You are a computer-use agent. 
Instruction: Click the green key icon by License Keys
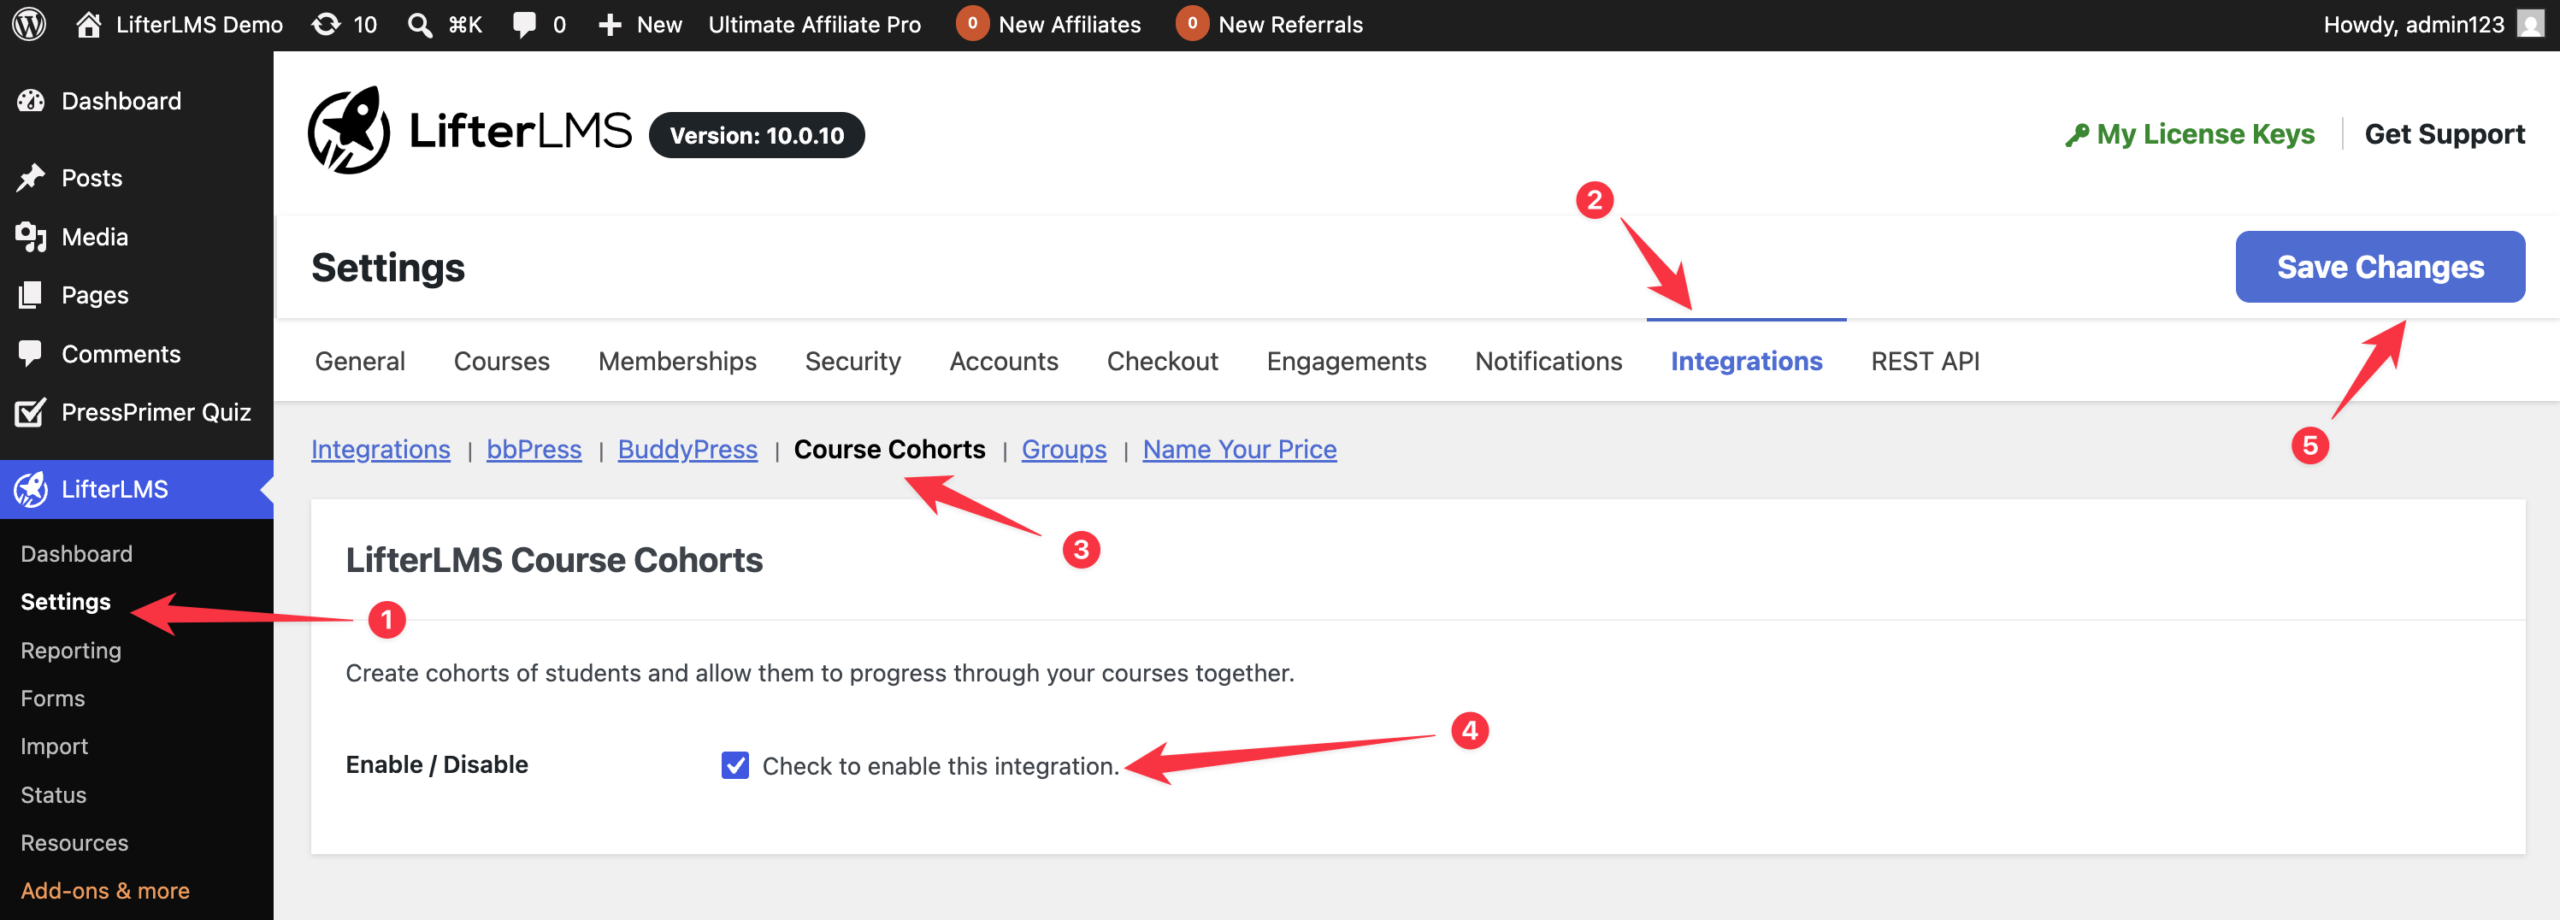point(2077,135)
